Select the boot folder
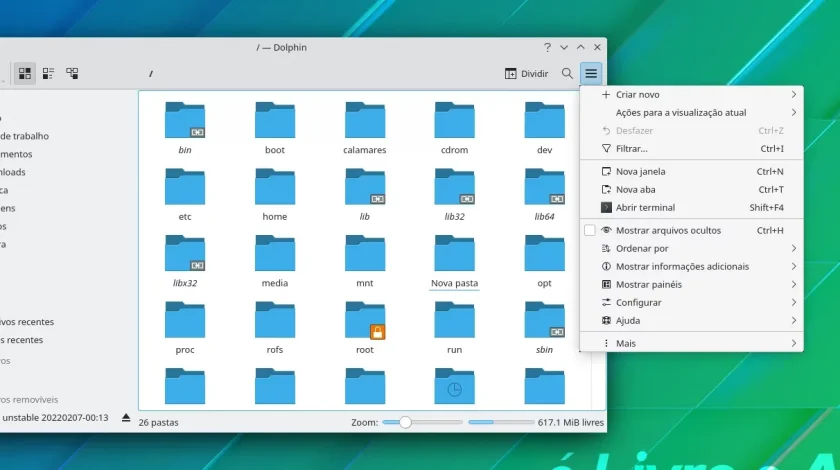Screen dimensions: 840x470 pos(275,128)
